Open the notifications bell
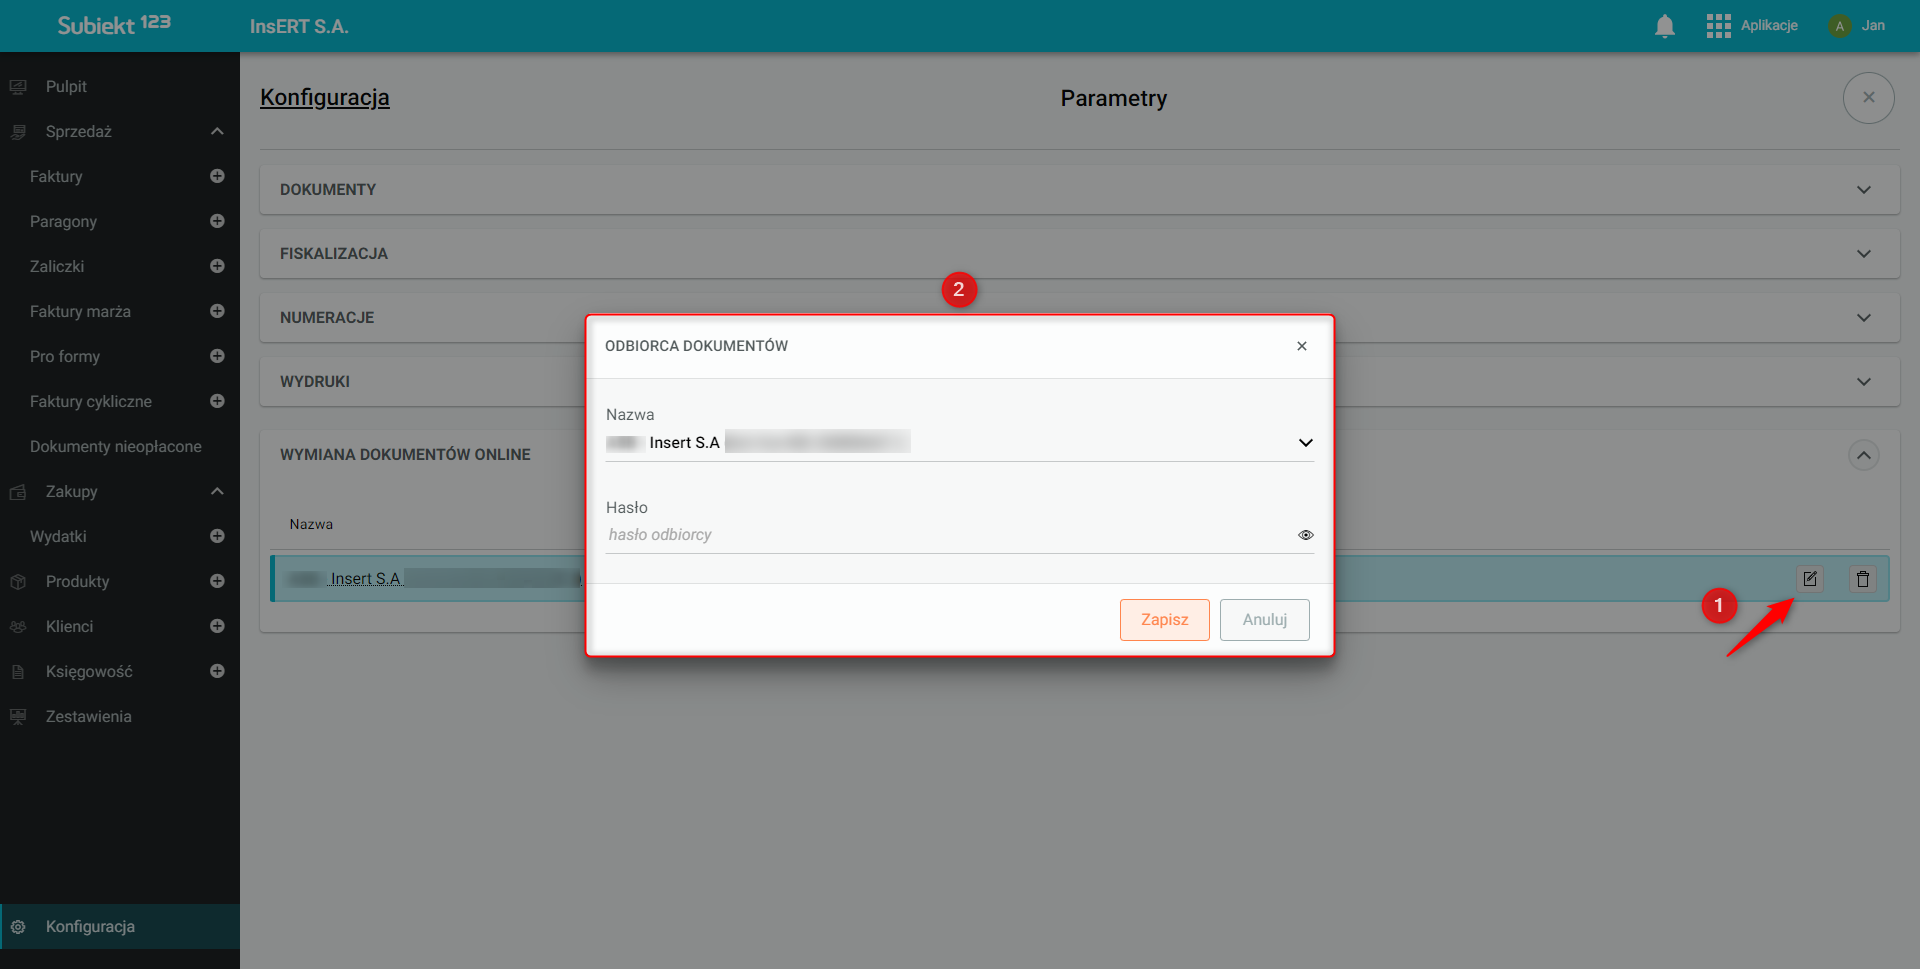 (x=1665, y=26)
